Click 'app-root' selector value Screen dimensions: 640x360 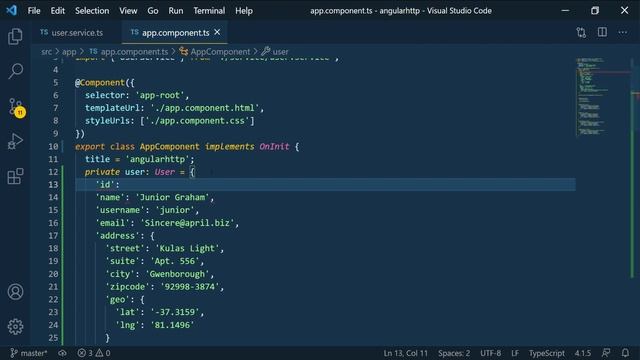click(x=160, y=95)
